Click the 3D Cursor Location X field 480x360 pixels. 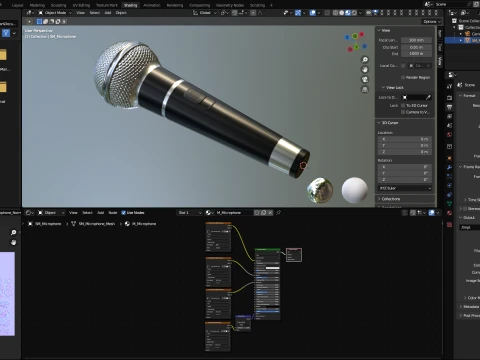click(x=405, y=139)
